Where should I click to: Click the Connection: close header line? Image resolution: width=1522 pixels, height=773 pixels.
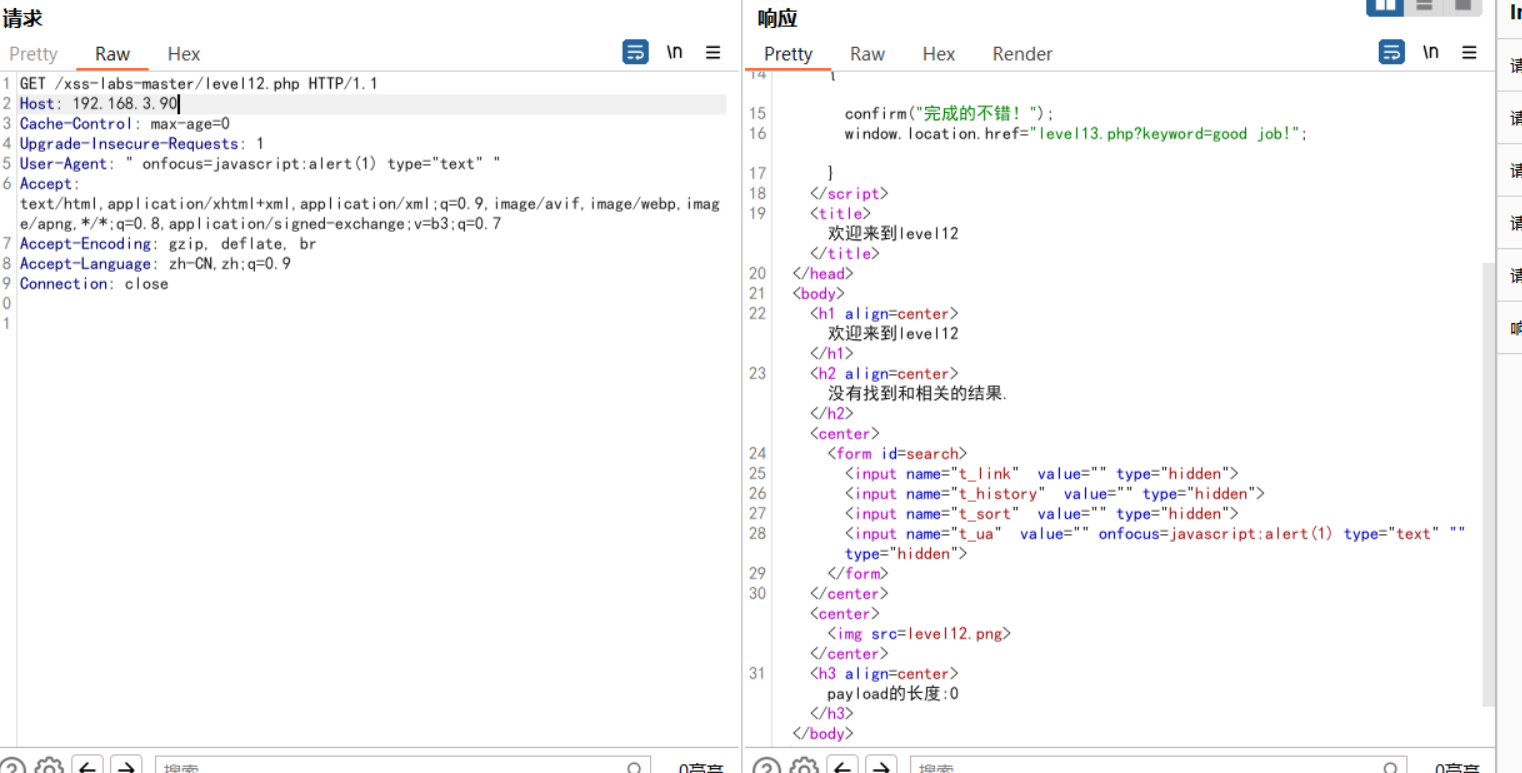[94, 284]
